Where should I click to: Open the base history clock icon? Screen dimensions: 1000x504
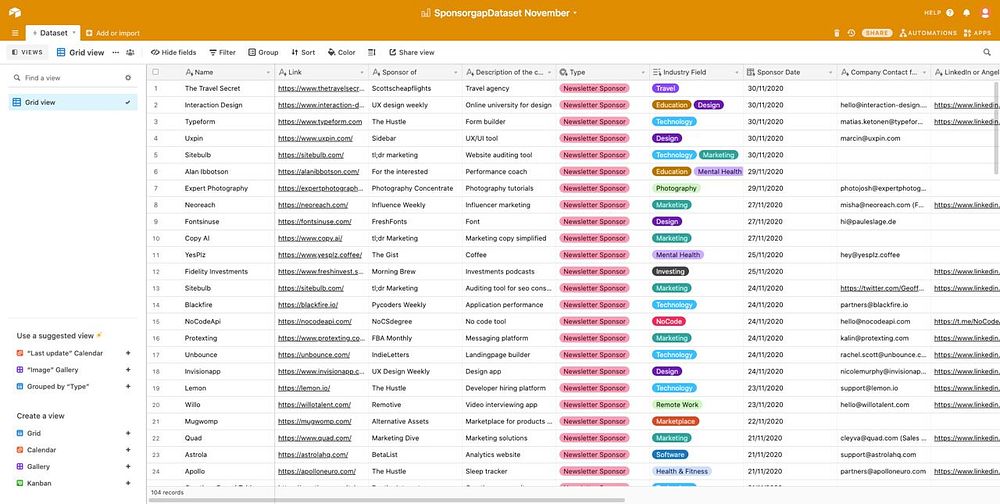(851, 33)
